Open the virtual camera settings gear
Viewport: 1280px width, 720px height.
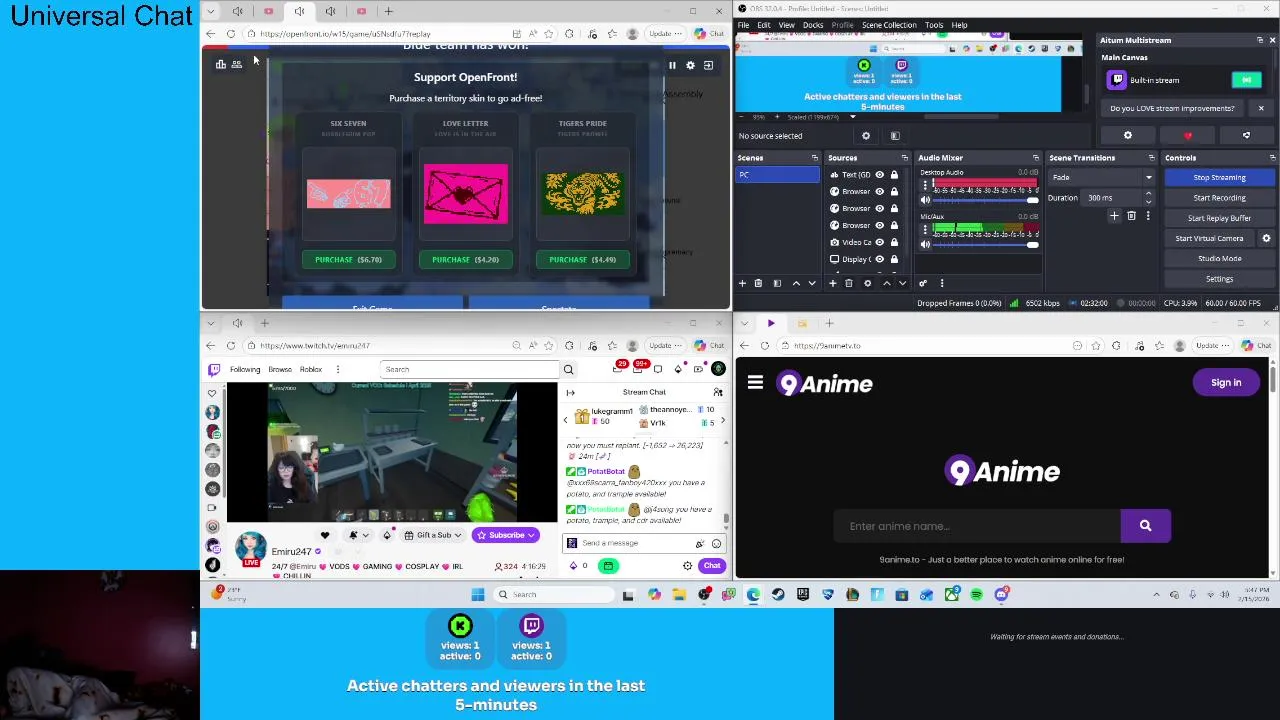[1266, 238]
